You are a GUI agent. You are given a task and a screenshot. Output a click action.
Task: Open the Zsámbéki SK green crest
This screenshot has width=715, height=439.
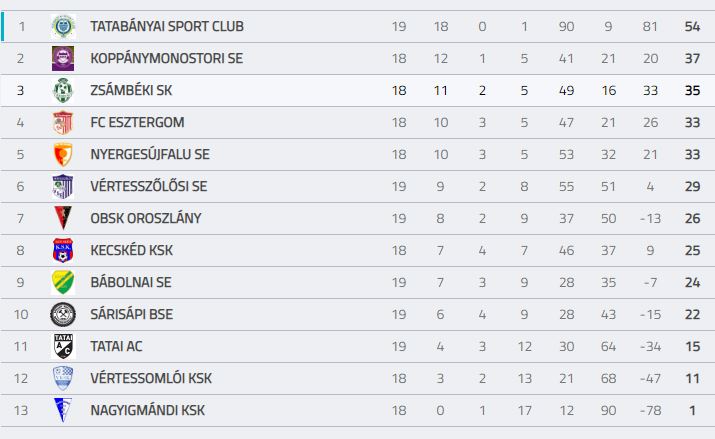pos(63,90)
